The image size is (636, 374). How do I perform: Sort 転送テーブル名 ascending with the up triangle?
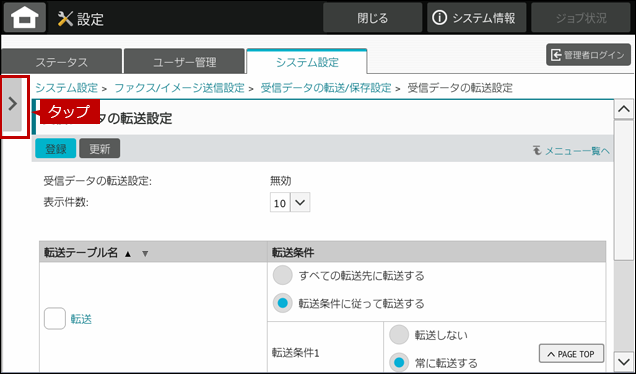[x=128, y=254]
